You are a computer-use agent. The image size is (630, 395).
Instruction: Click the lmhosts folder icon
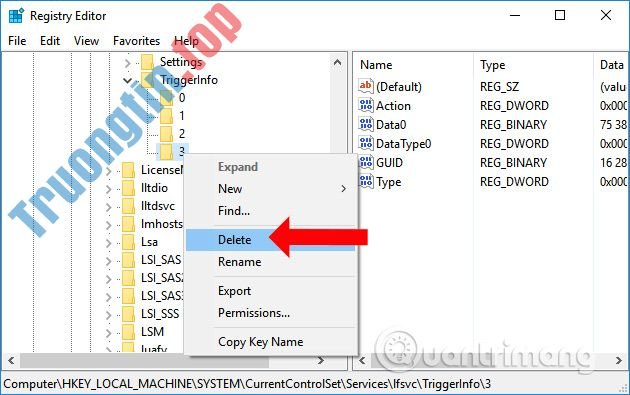128,224
